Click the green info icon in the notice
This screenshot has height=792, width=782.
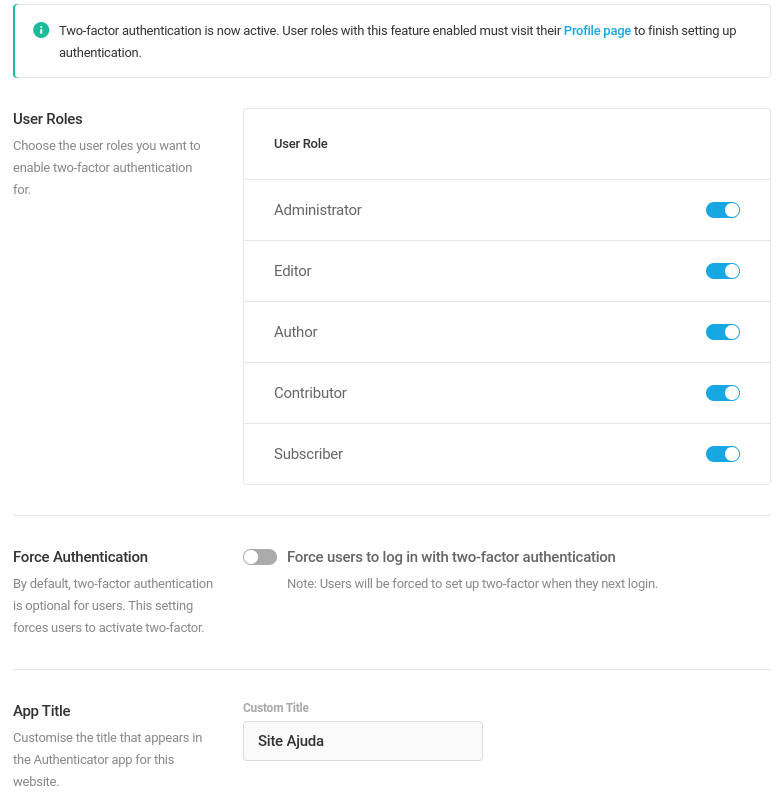41,30
